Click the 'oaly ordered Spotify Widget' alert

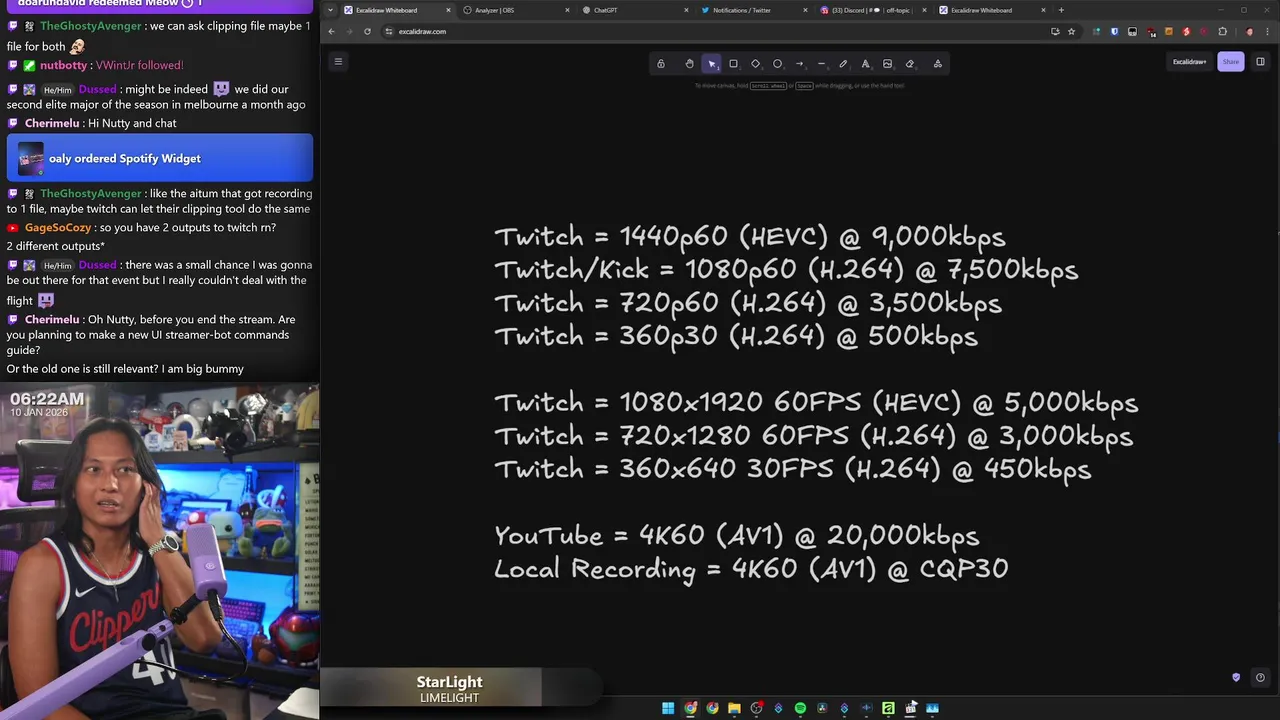(x=160, y=158)
